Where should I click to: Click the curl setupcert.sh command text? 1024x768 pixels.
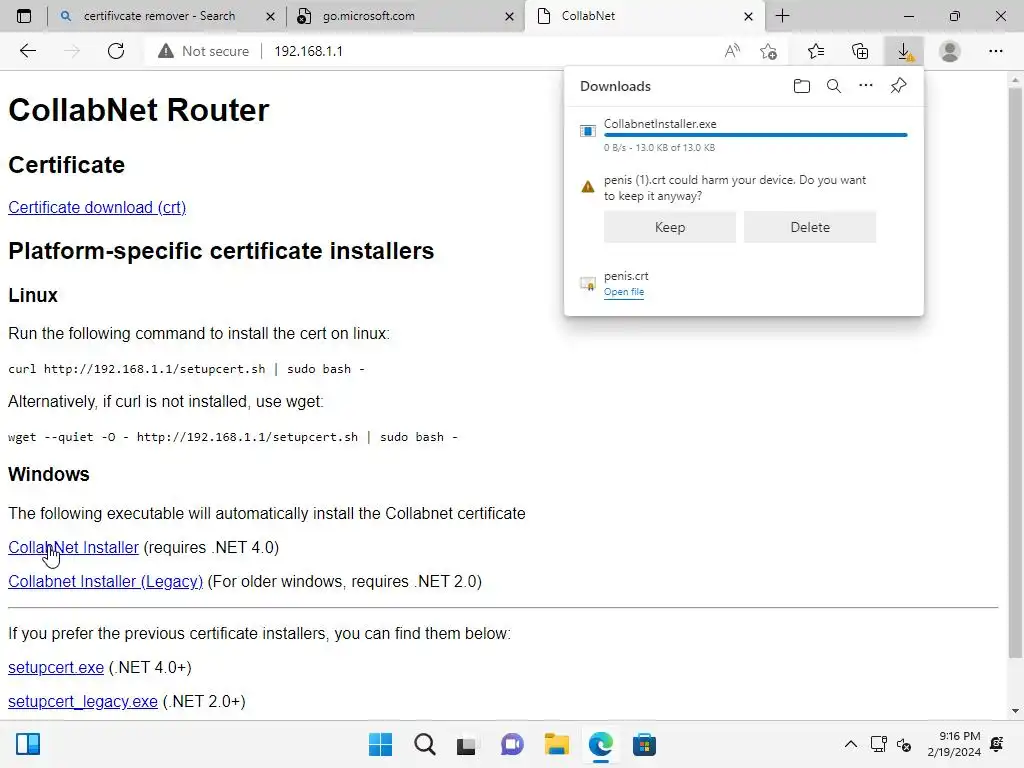tap(186, 369)
